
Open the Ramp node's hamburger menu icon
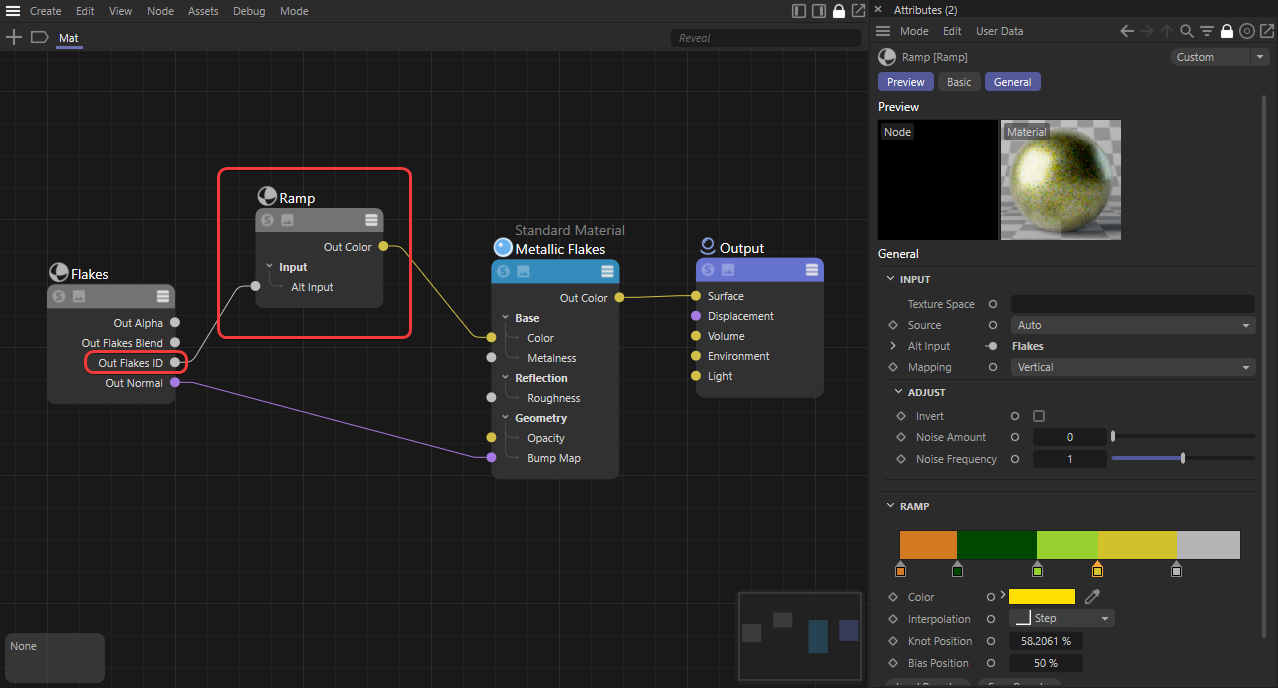pyautogui.click(x=371, y=220)
